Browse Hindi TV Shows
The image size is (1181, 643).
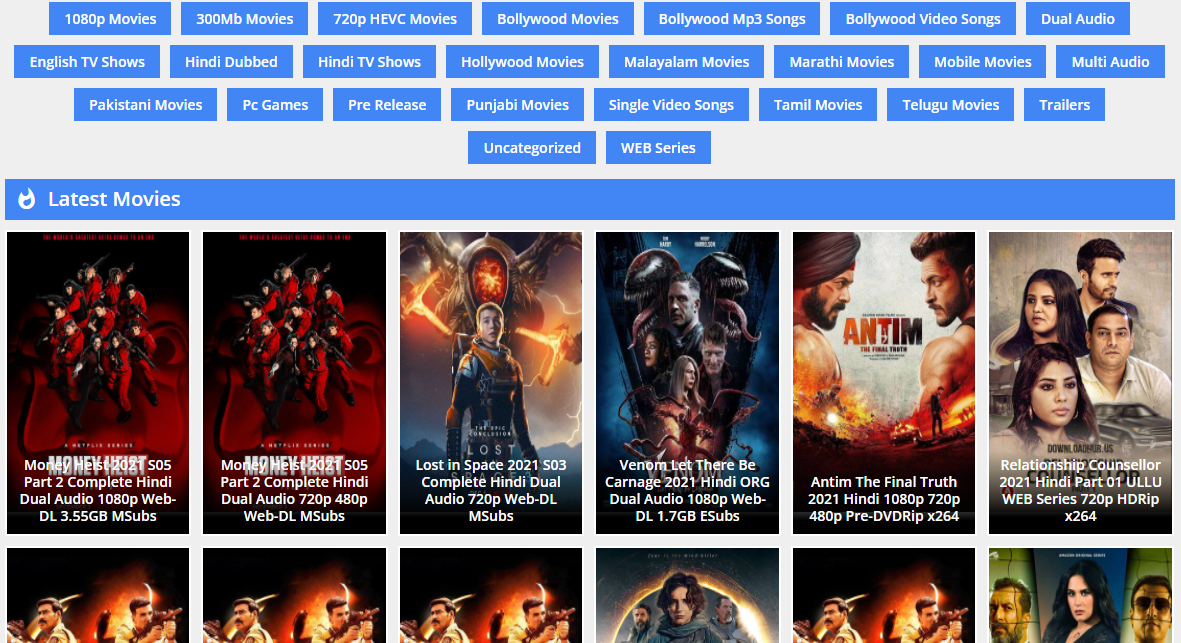pyautogui.click(x=369, y=62)
